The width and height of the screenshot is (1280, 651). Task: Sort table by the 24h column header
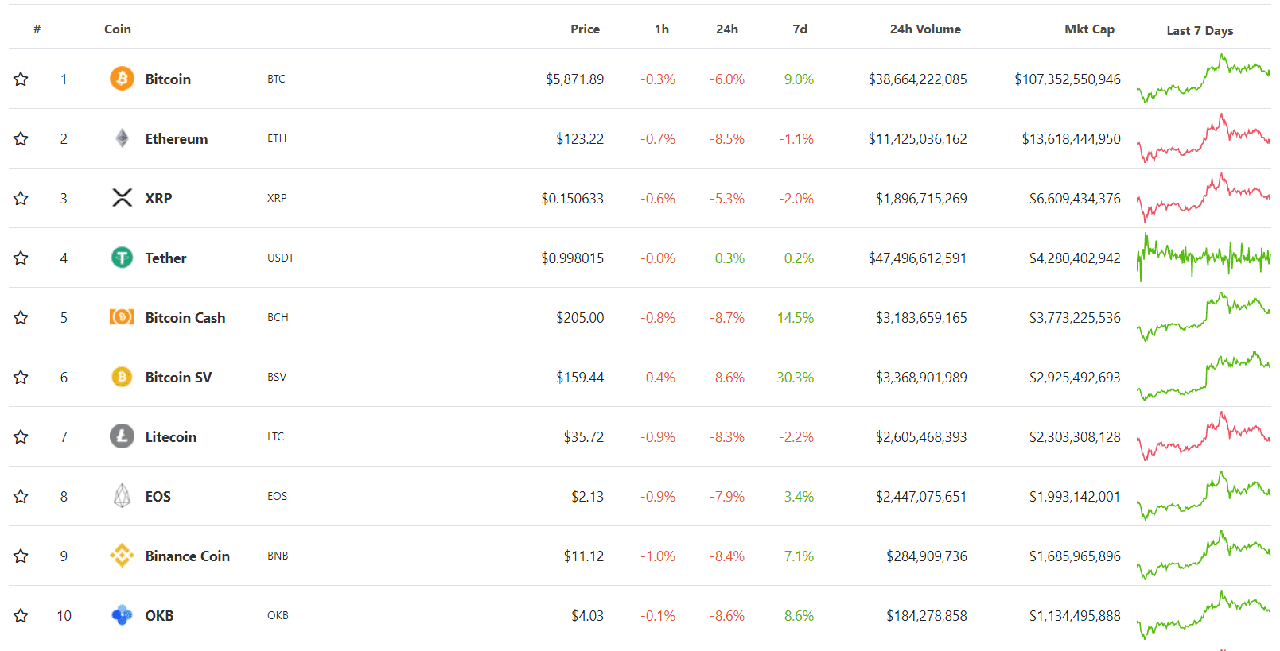tap(727, 29)
